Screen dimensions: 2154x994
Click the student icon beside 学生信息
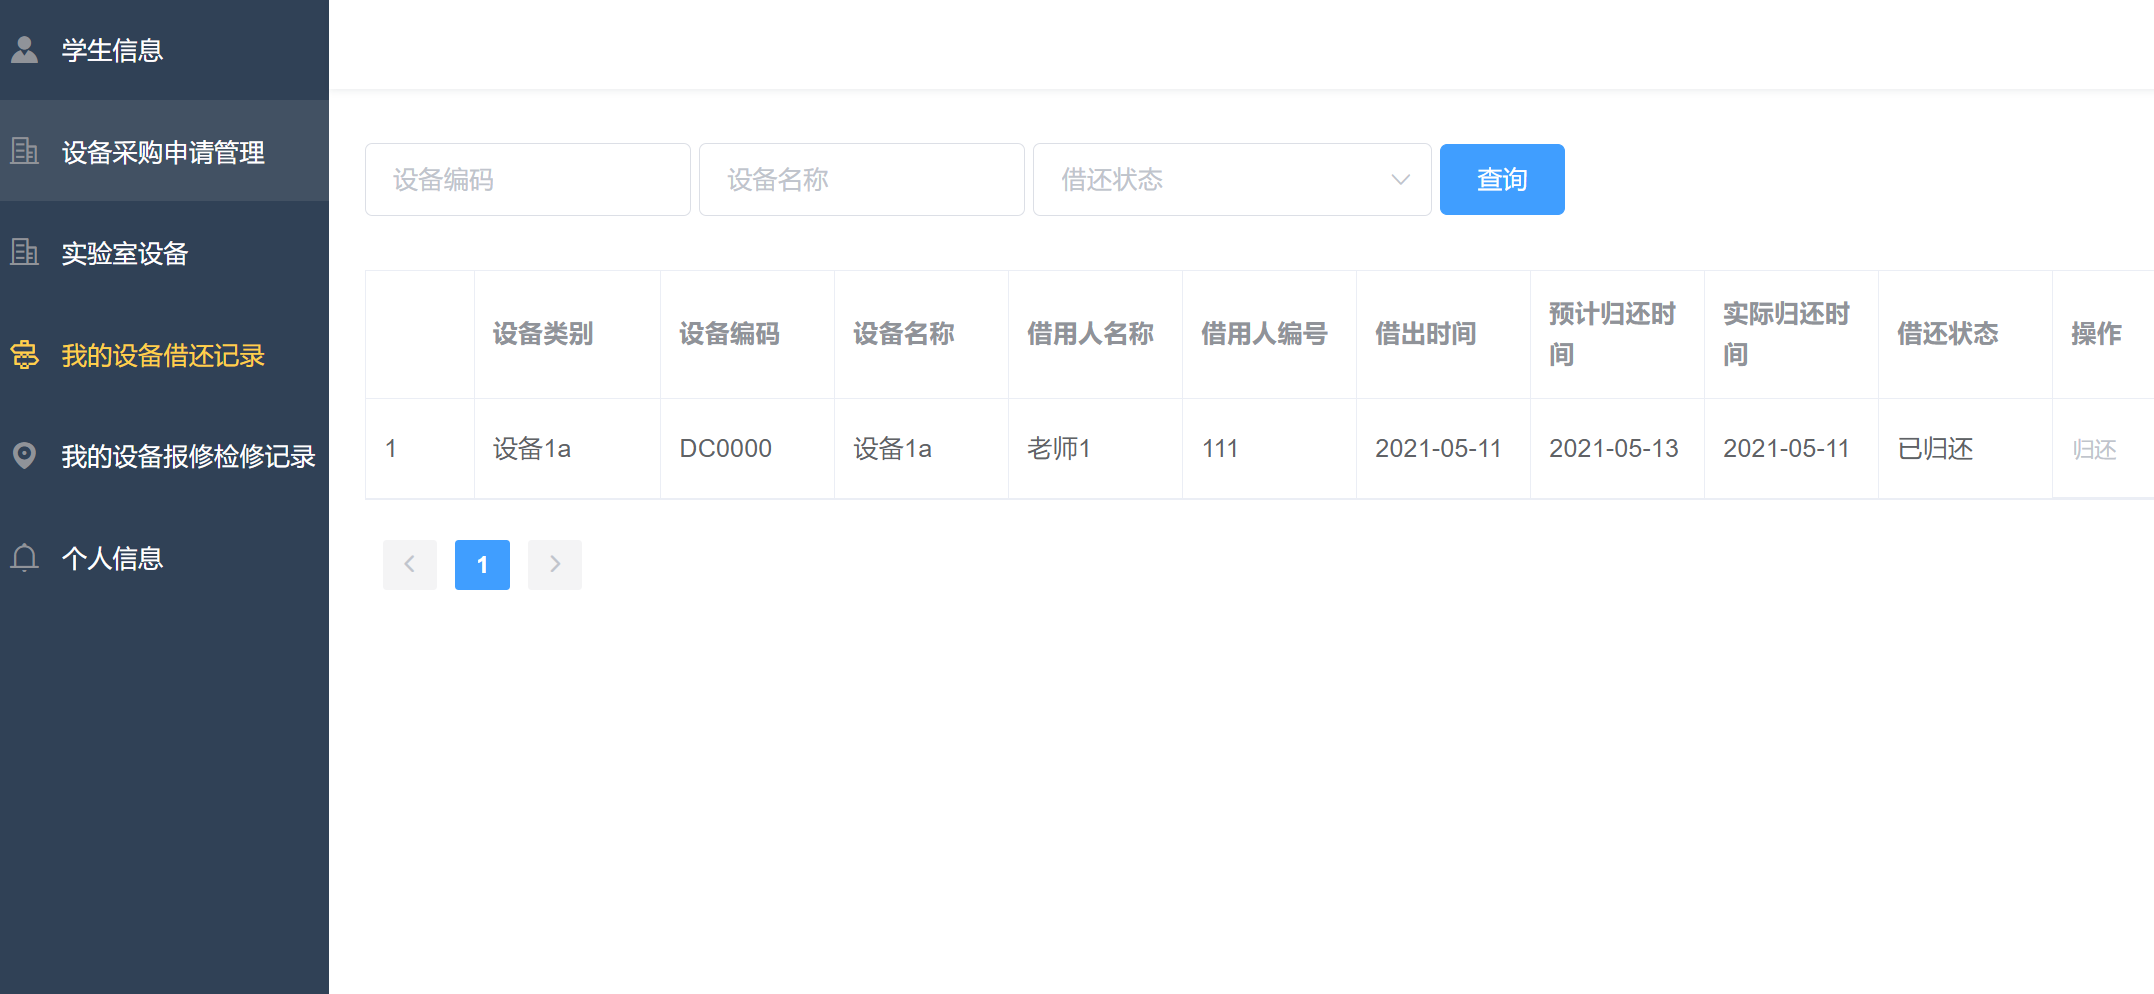click(x=24, y=49)
